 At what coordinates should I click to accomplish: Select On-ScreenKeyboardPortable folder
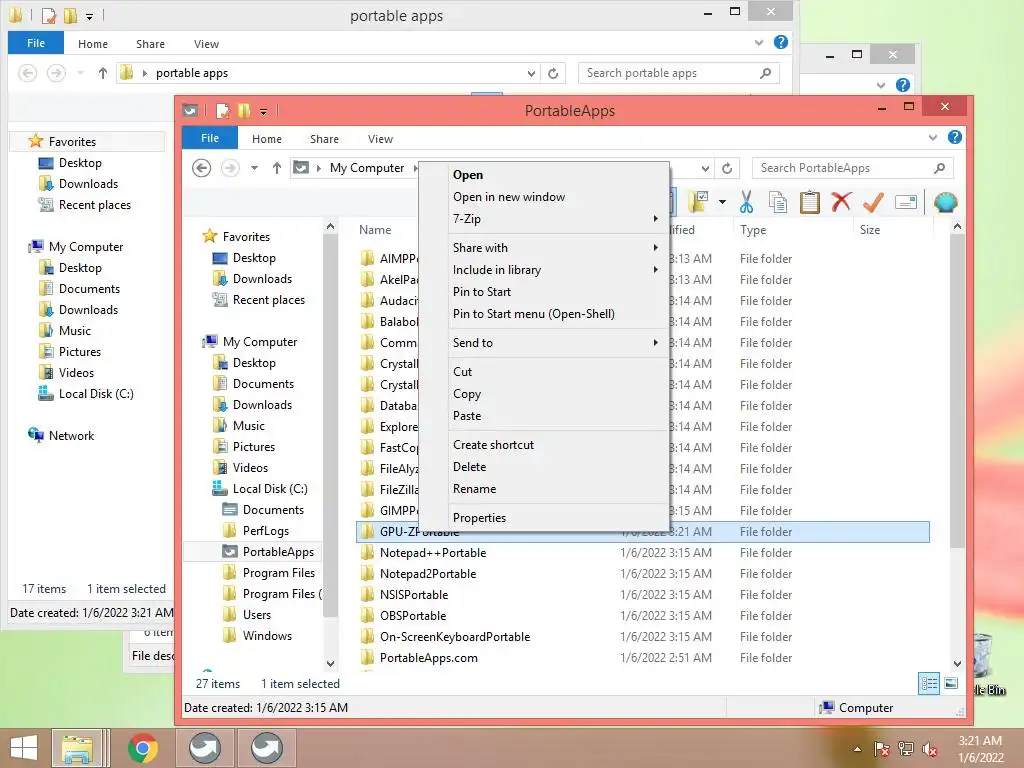(455, 637)
